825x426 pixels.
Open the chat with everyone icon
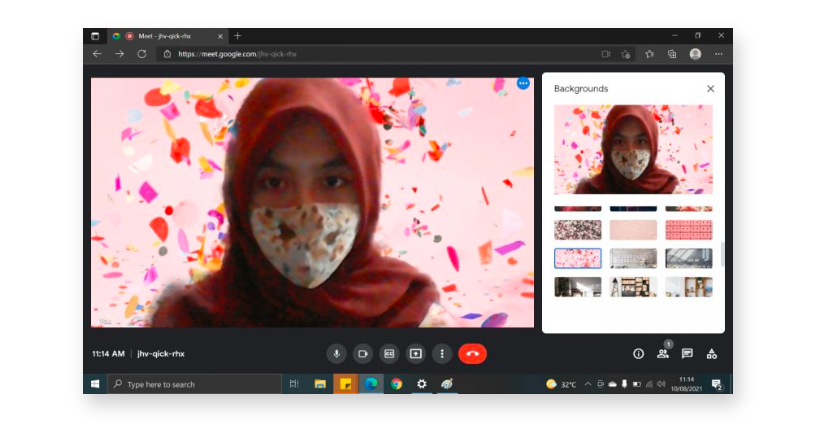pyautogui.click(x=687, y=354)
